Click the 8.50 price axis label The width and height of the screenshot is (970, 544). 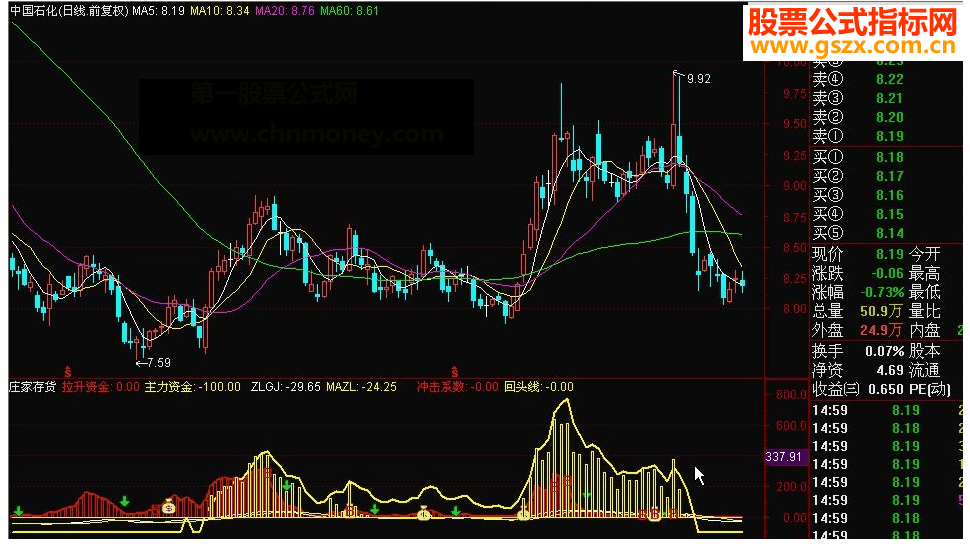(794, 248)
